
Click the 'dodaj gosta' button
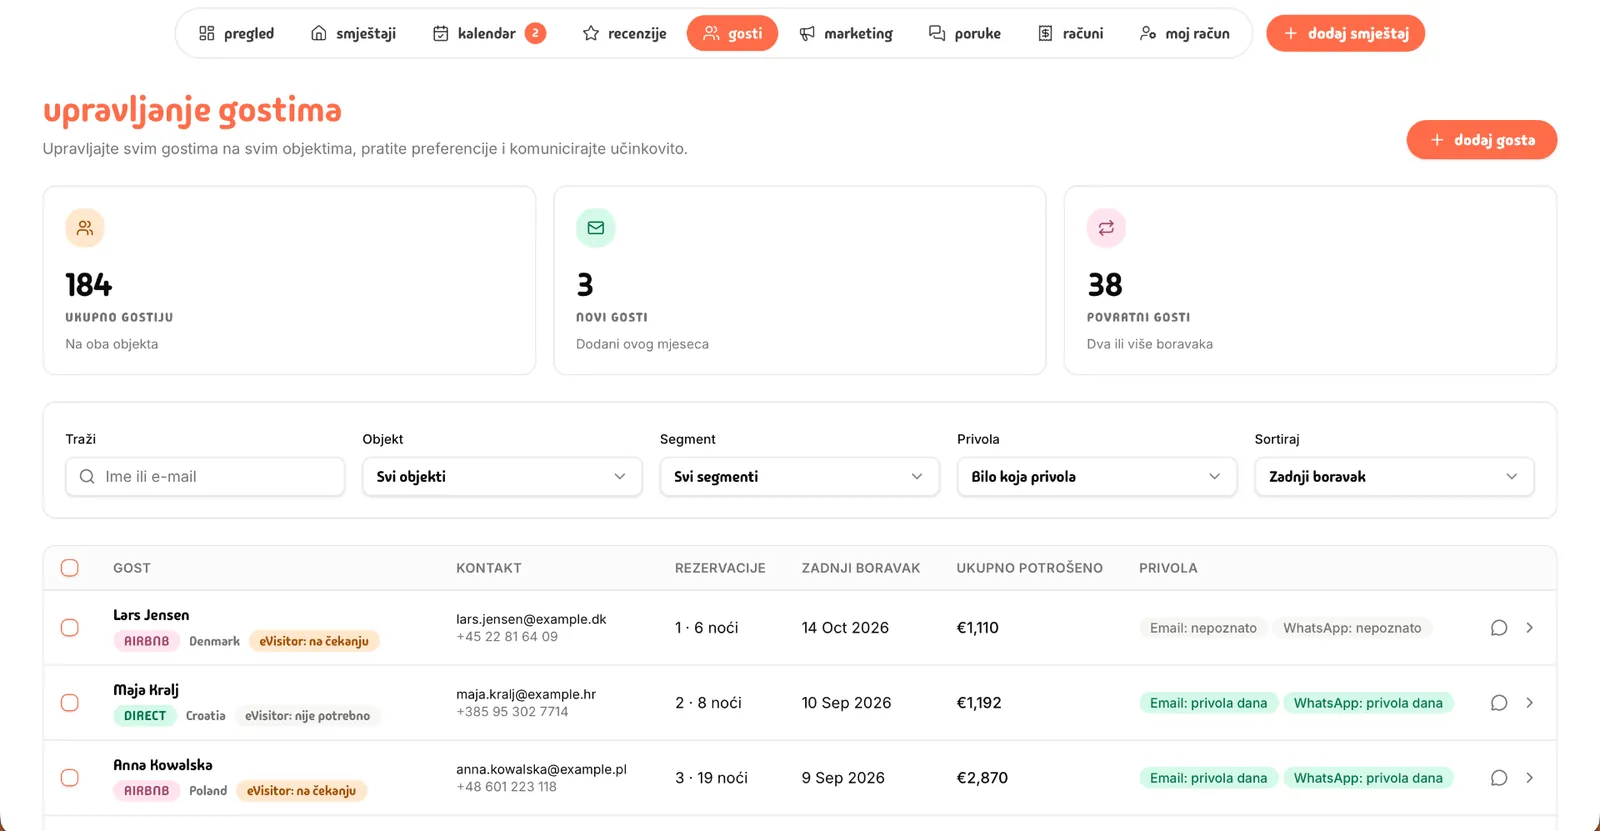click(1482, 140)
